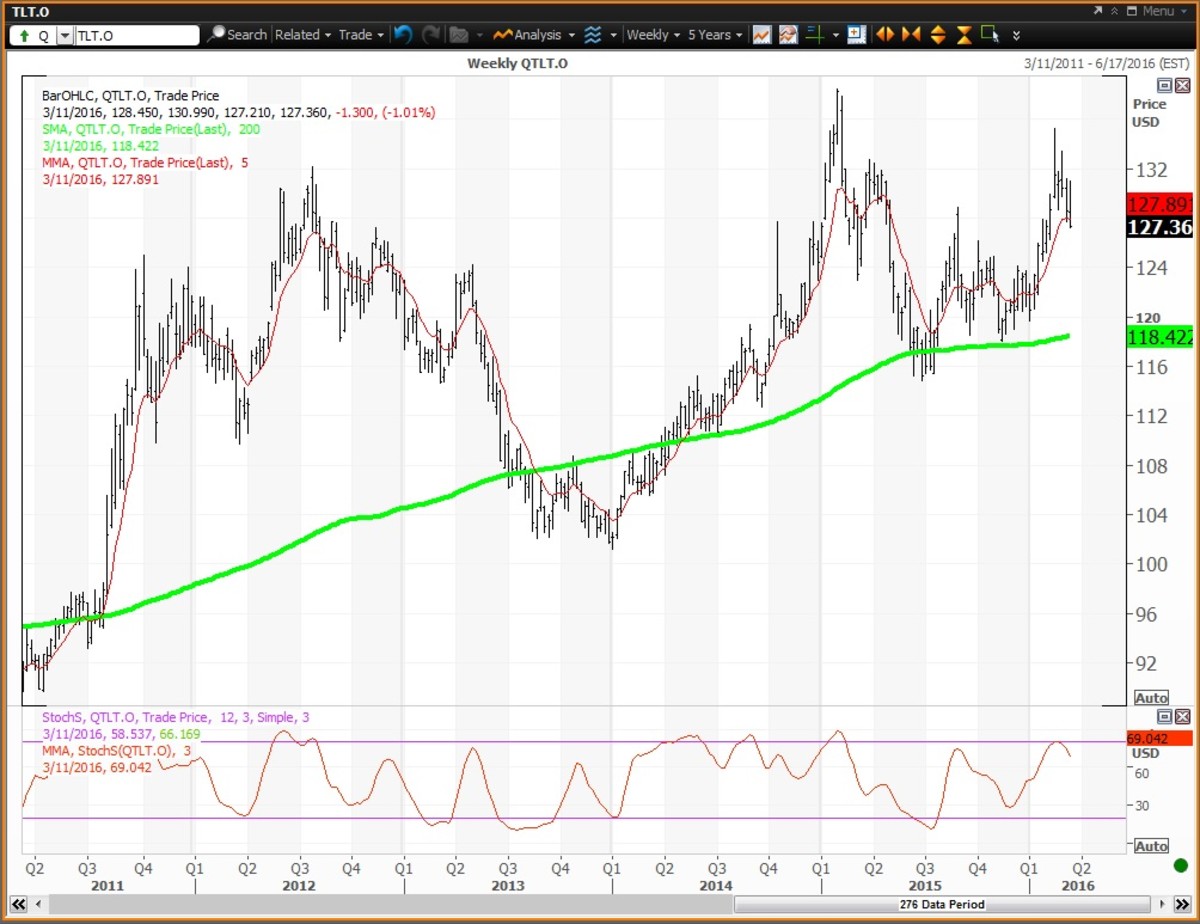Minimize the stochastic indicator panel
Screen dimensions: 1200x924
(x=1165, y=717)
